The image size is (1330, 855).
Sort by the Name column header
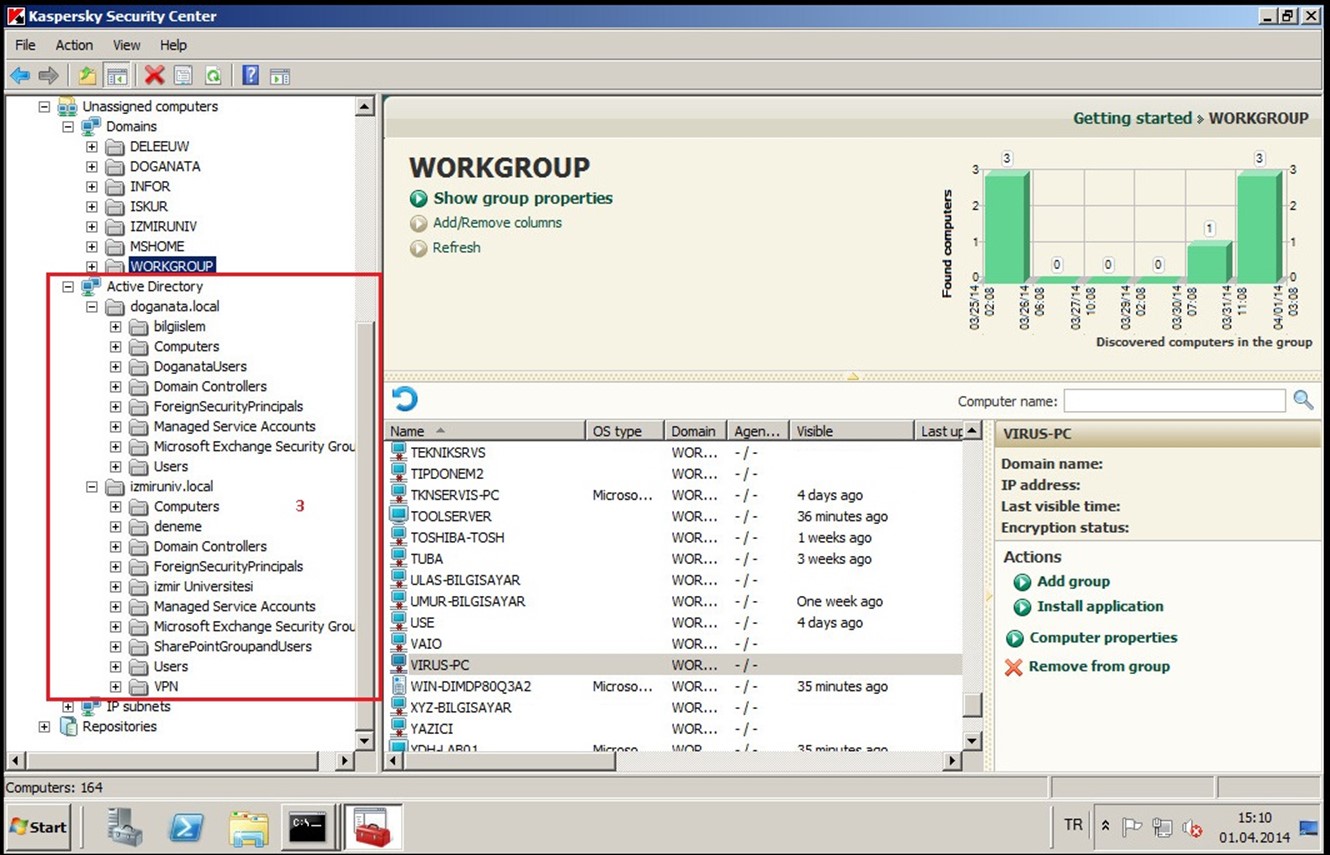pyautogui.click(x=485, y=431)
